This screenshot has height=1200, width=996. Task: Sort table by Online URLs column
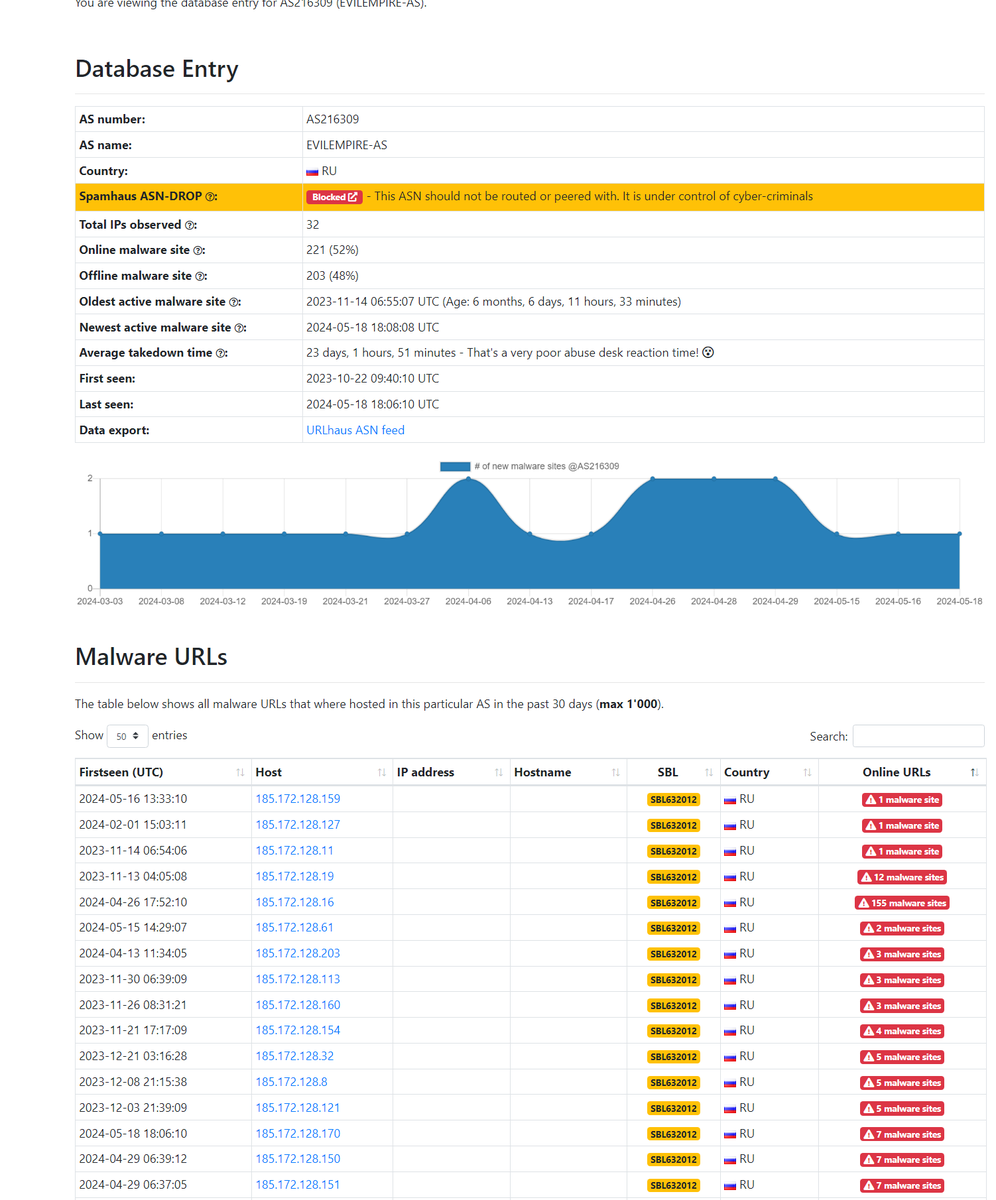[x=901, y=772]
